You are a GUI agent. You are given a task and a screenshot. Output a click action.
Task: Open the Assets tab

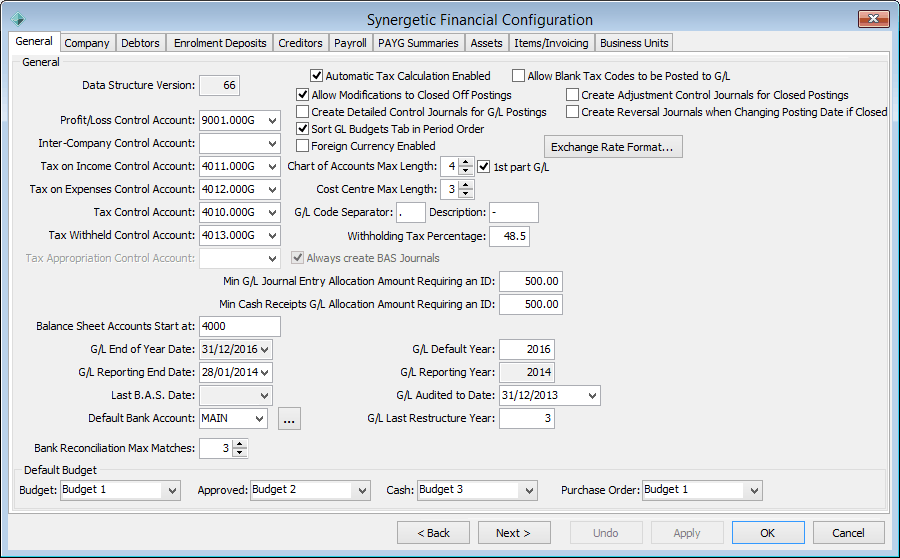tap(486, 43)
